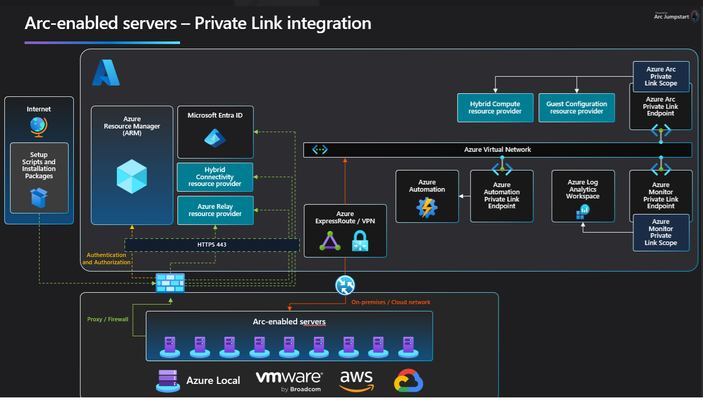
Task: Click the first Arc-enabled server icon
Action: pos(170,347)
